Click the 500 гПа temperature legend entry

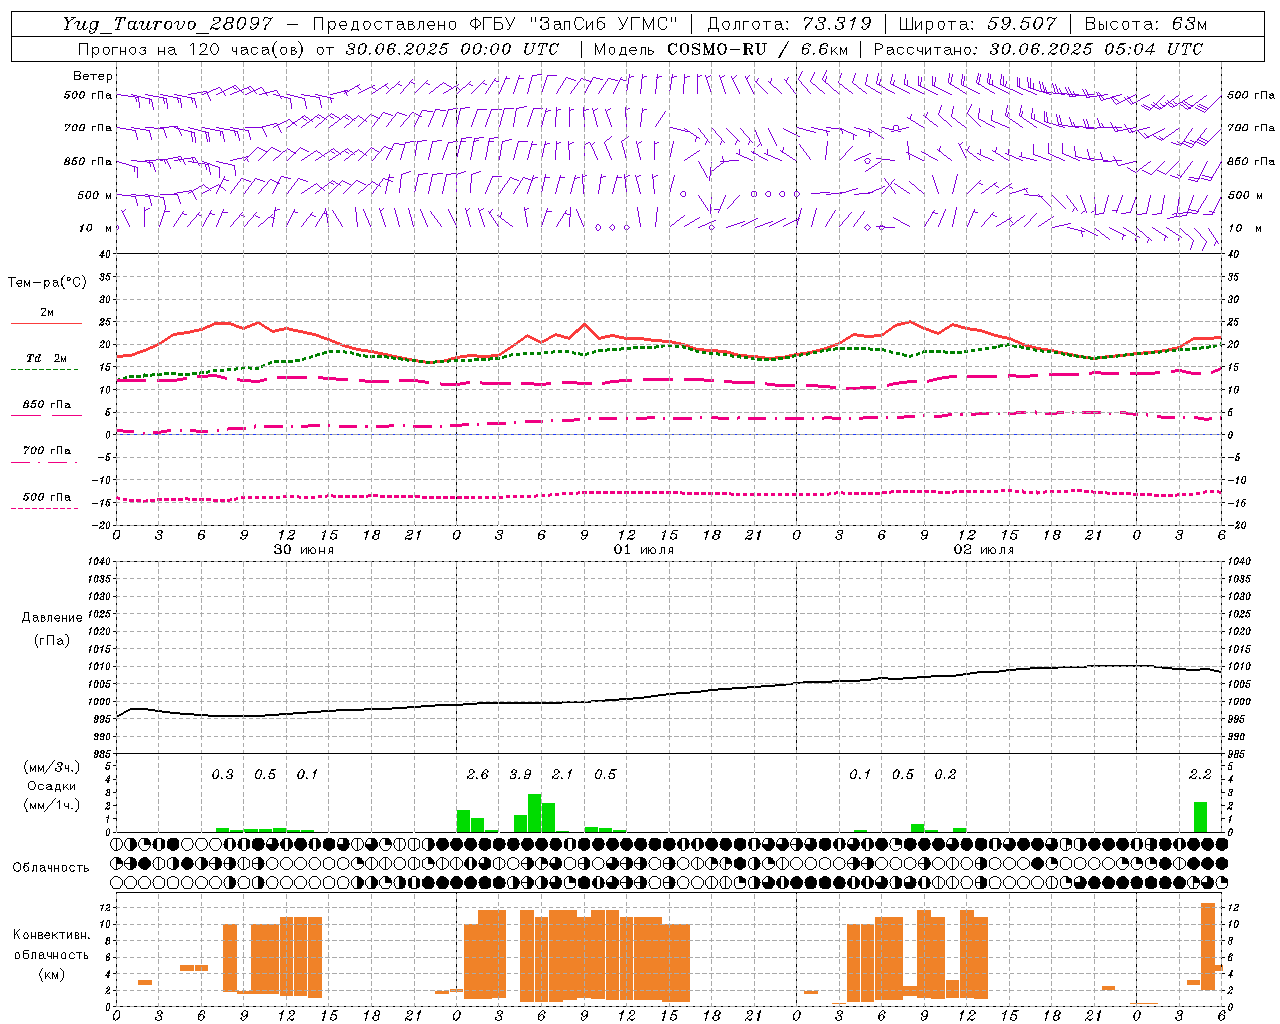point(46,497)
